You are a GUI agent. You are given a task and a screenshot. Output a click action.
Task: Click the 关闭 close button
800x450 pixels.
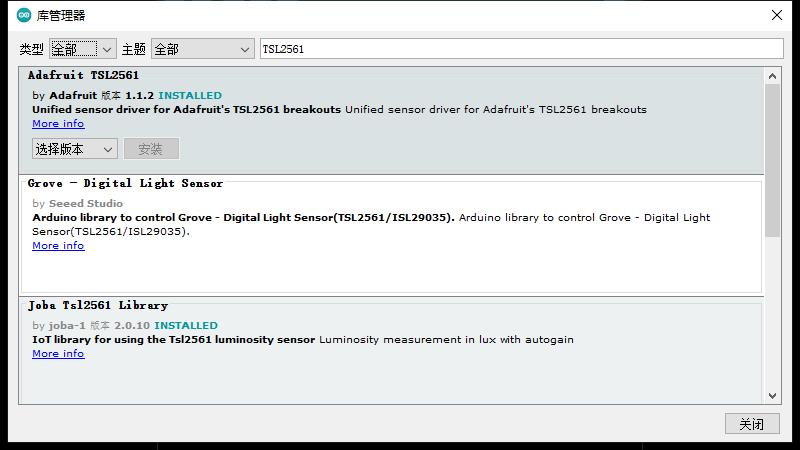[x=751, y=424]
